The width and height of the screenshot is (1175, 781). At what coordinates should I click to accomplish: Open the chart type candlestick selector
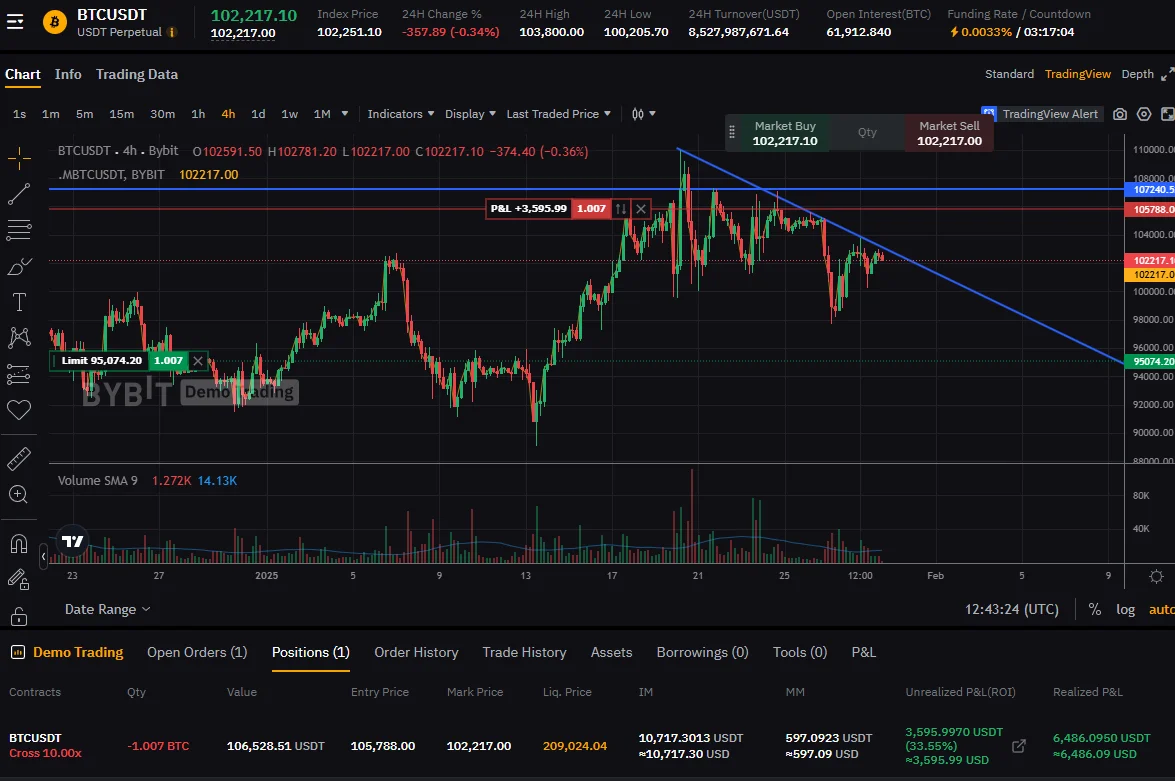pyautogui.click(x=643, y=114)
